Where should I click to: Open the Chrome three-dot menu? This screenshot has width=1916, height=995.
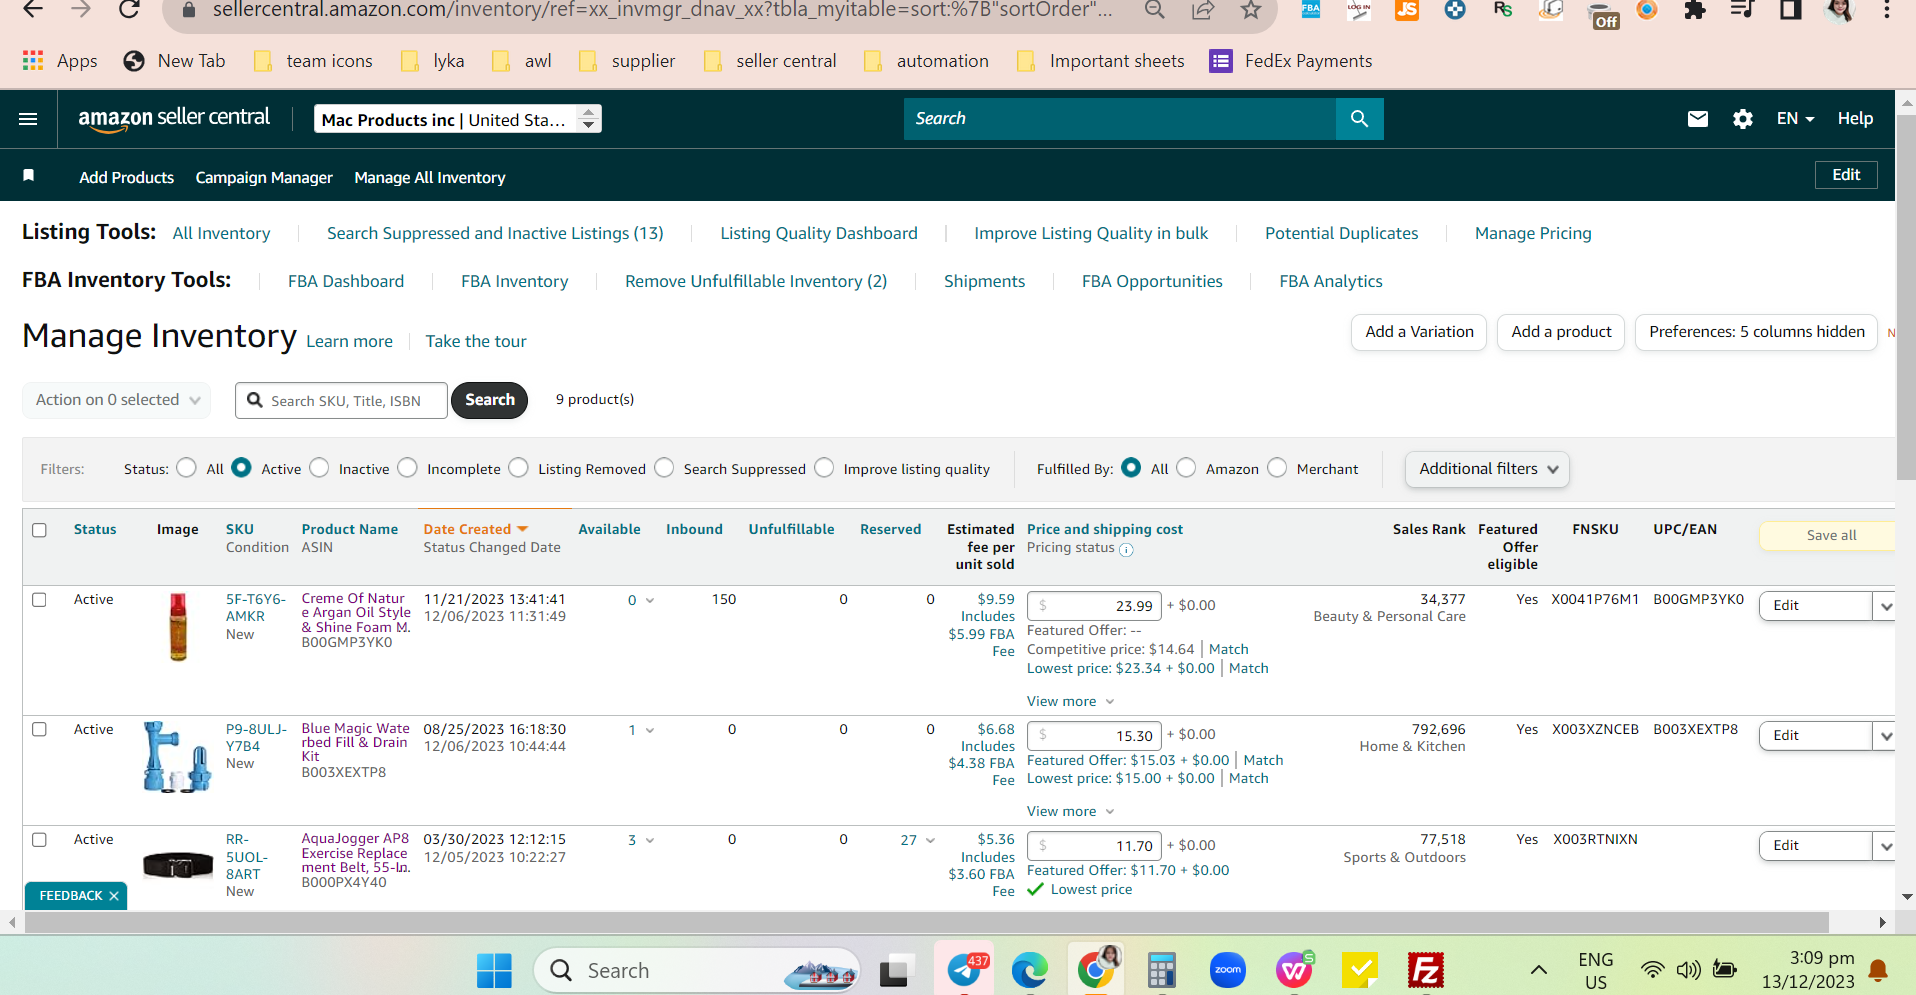point(1887,10)
